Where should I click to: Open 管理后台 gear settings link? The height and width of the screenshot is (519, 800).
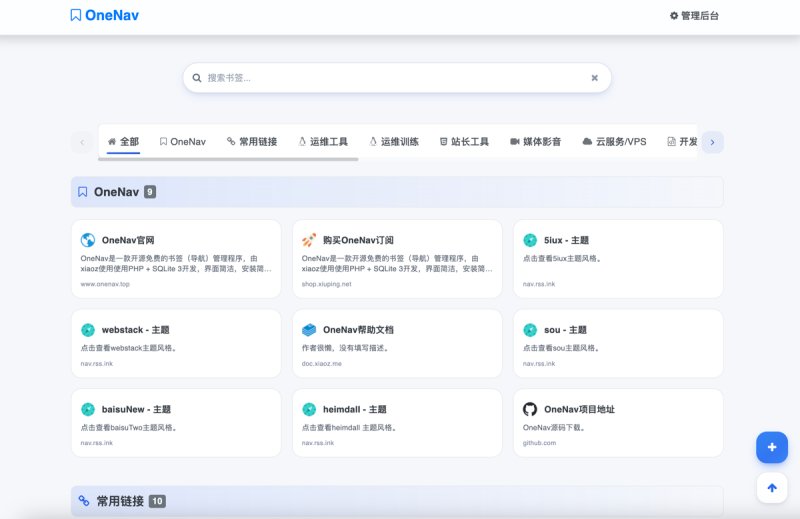click(694, 16)
